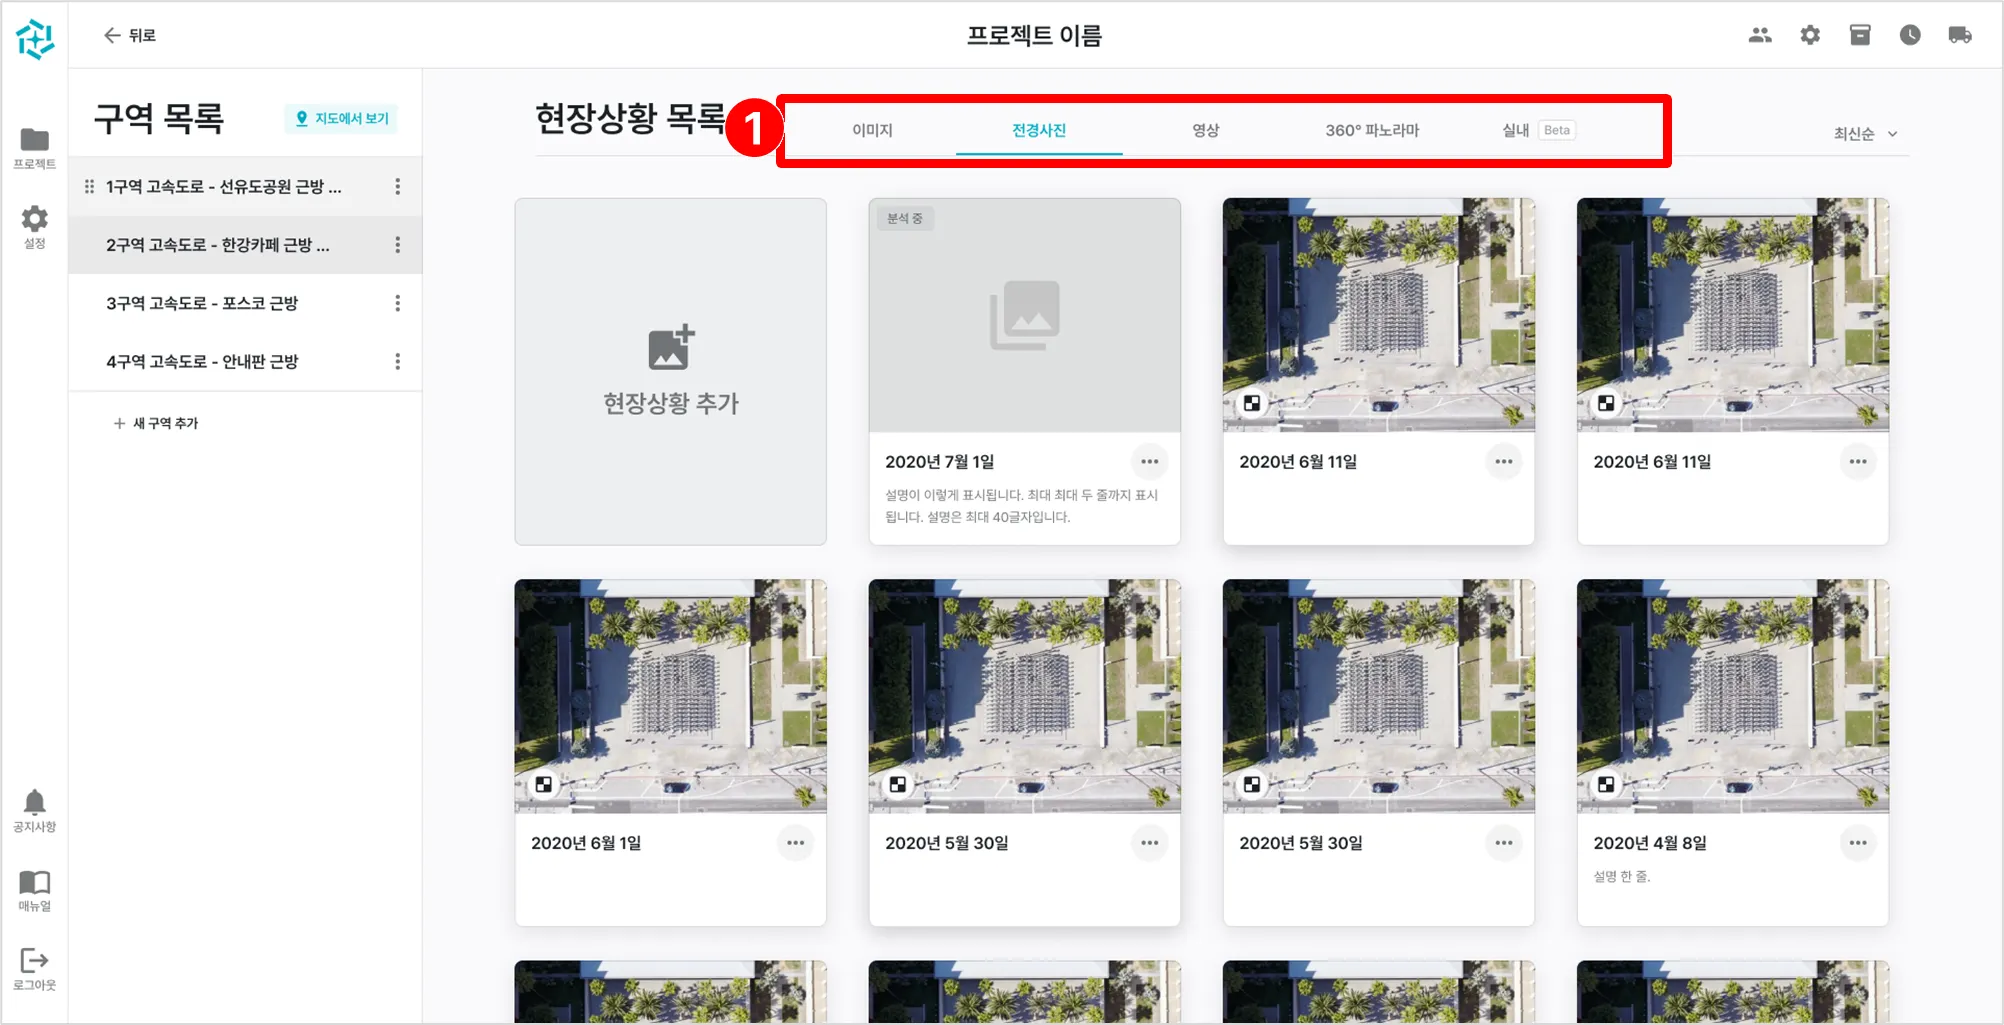
Task: Open 공지사항 bell notifications
Action: coord(34,811)
